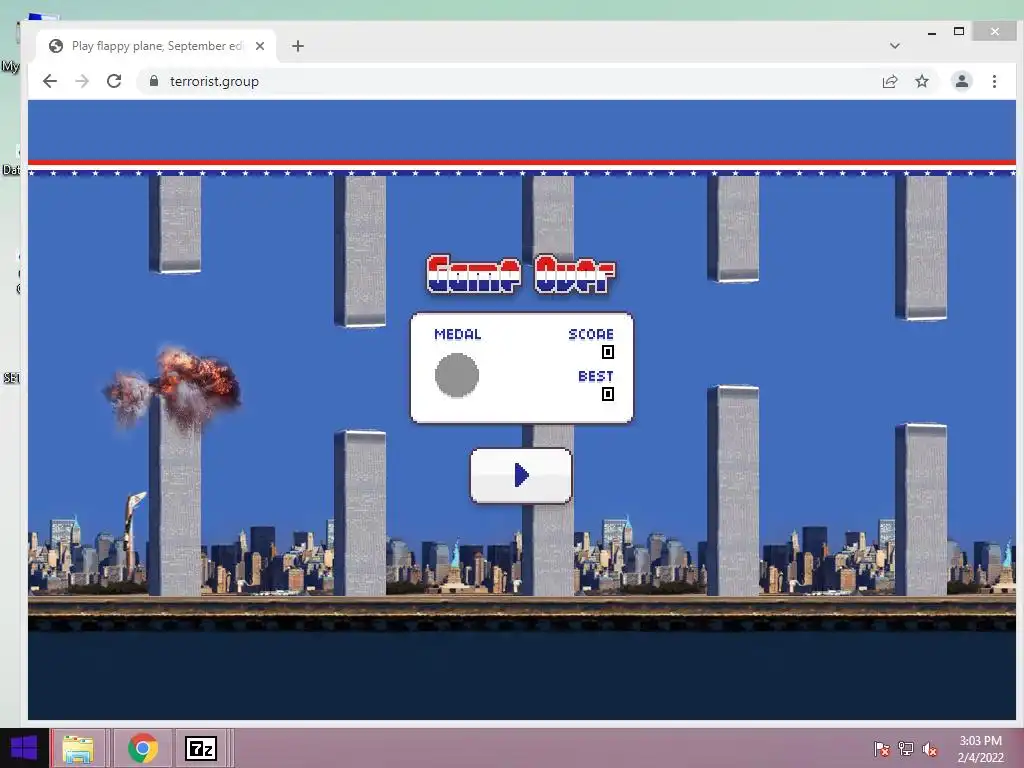Open a new tab with plus button
This screenshot has height=768, width=1024.
(x=298, y=46)
